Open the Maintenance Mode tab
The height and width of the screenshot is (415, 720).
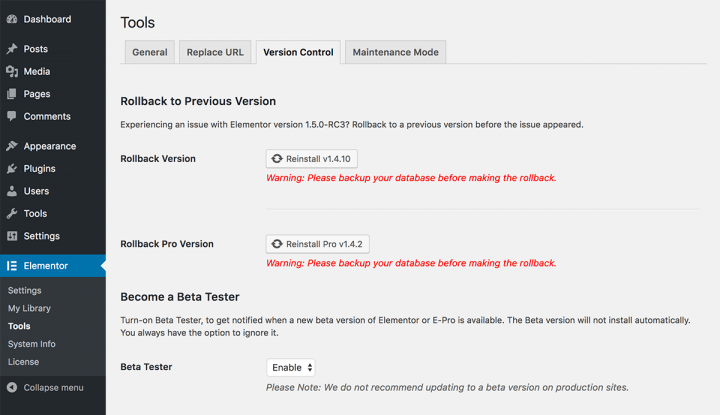[395, 52]
